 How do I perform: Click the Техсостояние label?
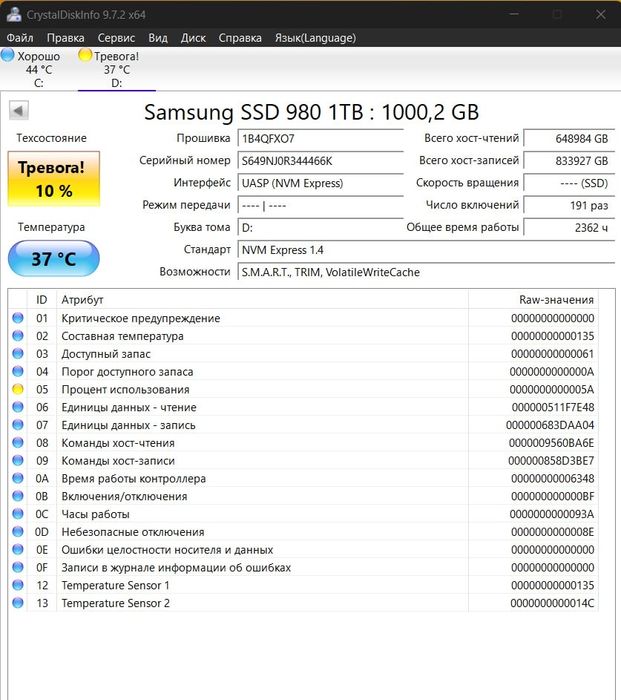[x=51, y=138]
